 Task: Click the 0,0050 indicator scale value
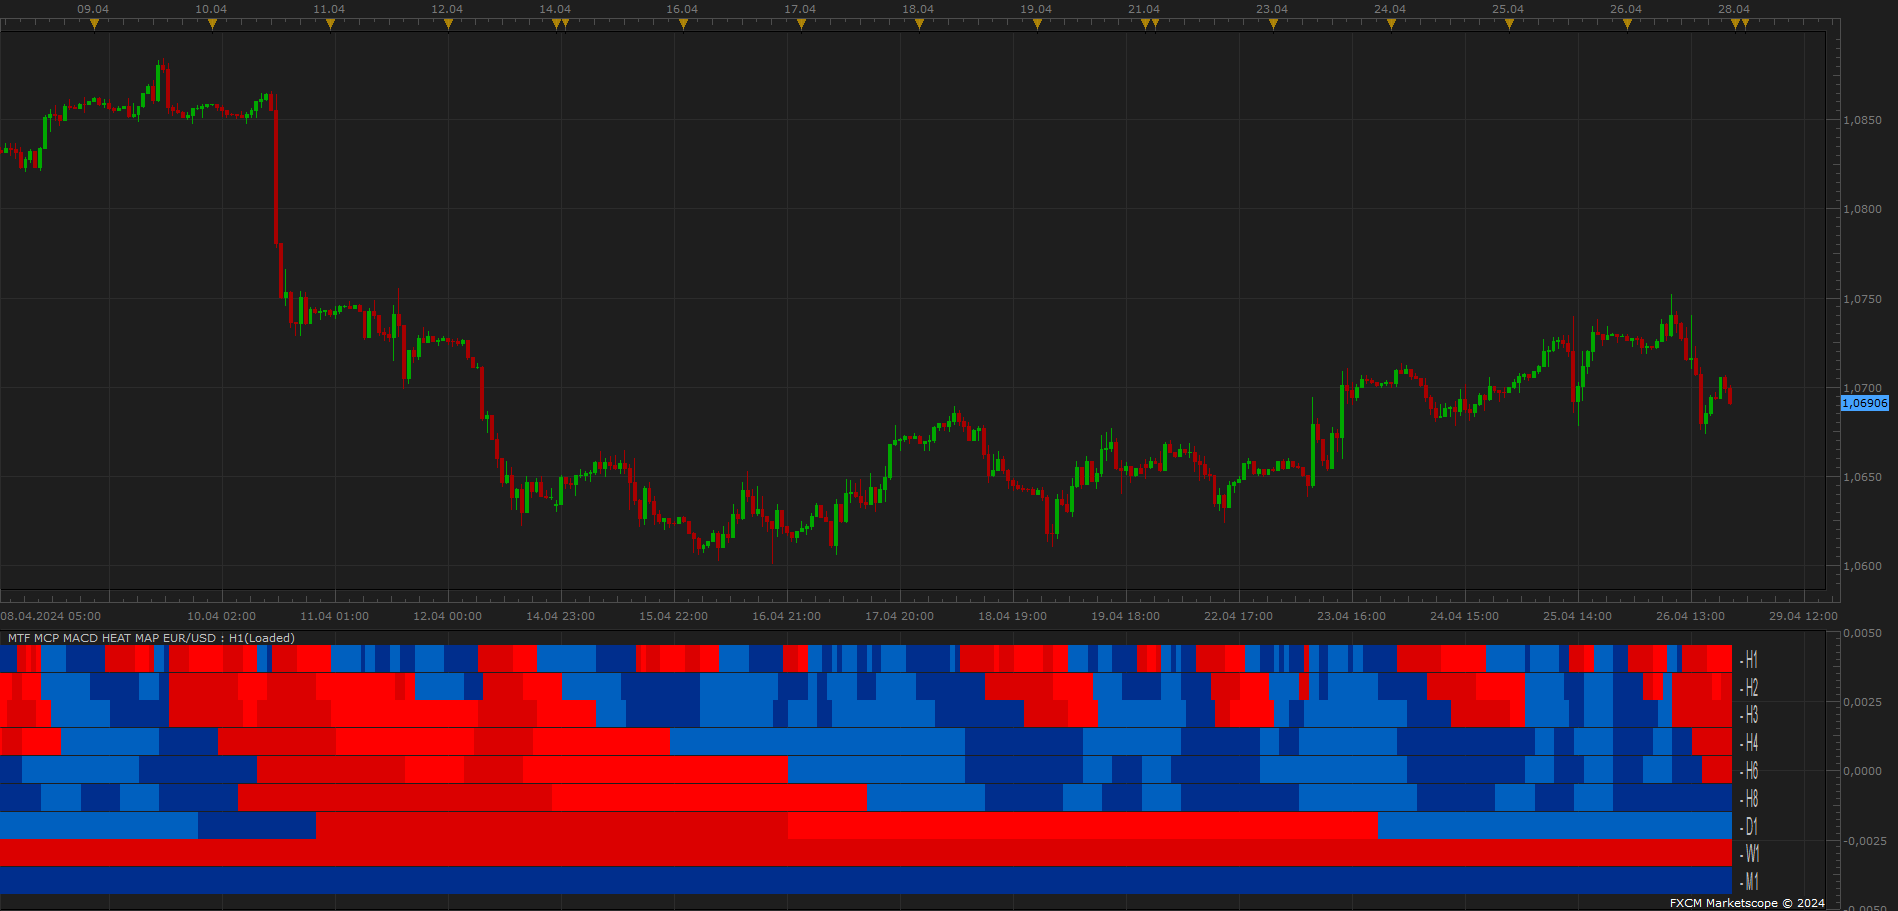(1862, 633)
